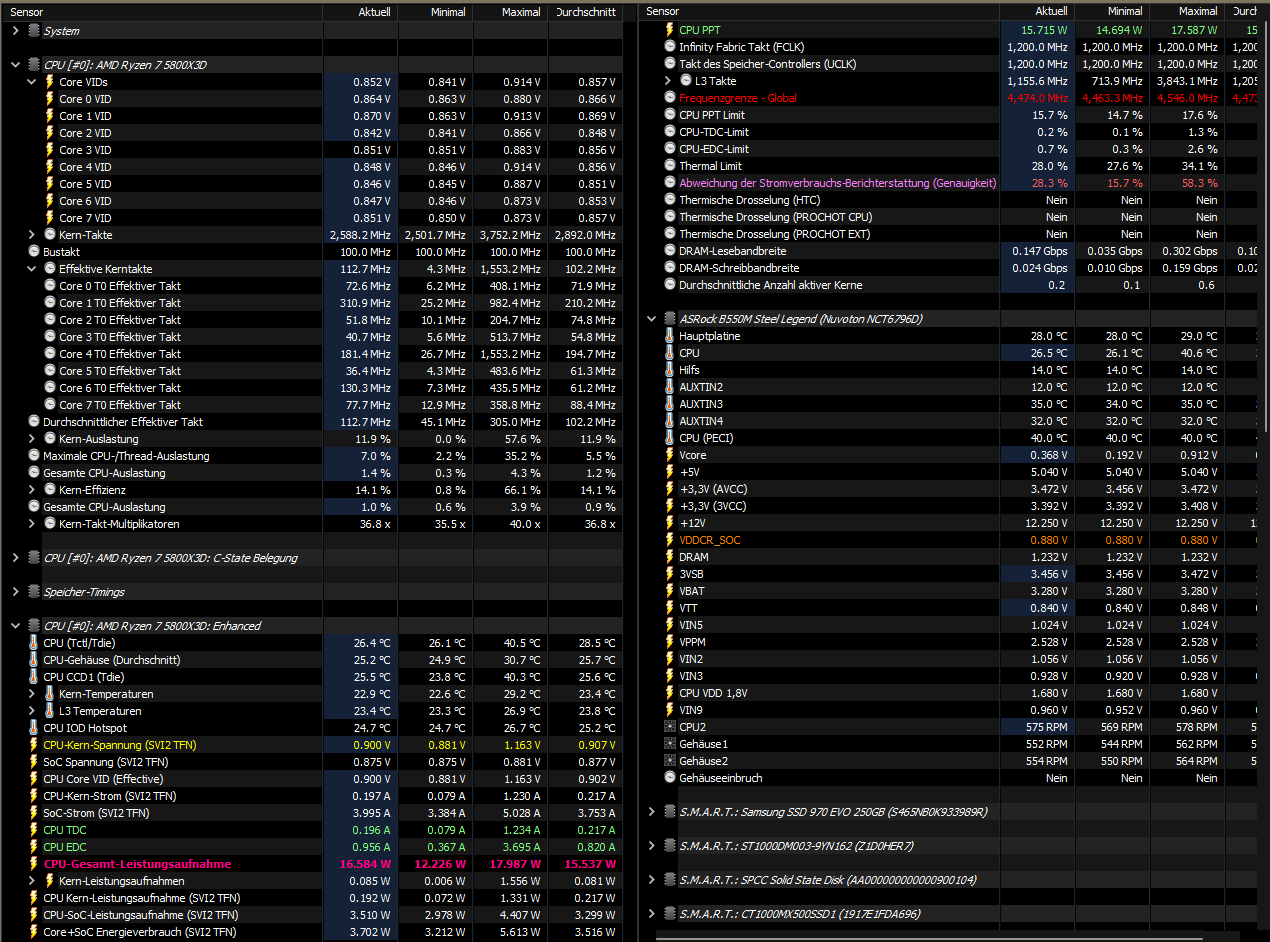Collapse the AMD Ryzen 7 5800X3D: Enhanced group

point(16,626)
